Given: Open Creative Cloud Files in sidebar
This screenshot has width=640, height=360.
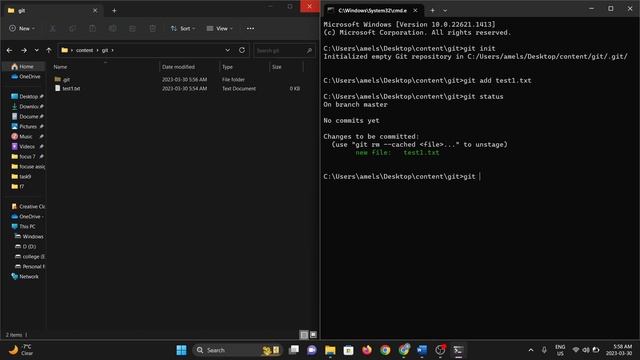Looking at the screenshot, I should tap(28, 207).
